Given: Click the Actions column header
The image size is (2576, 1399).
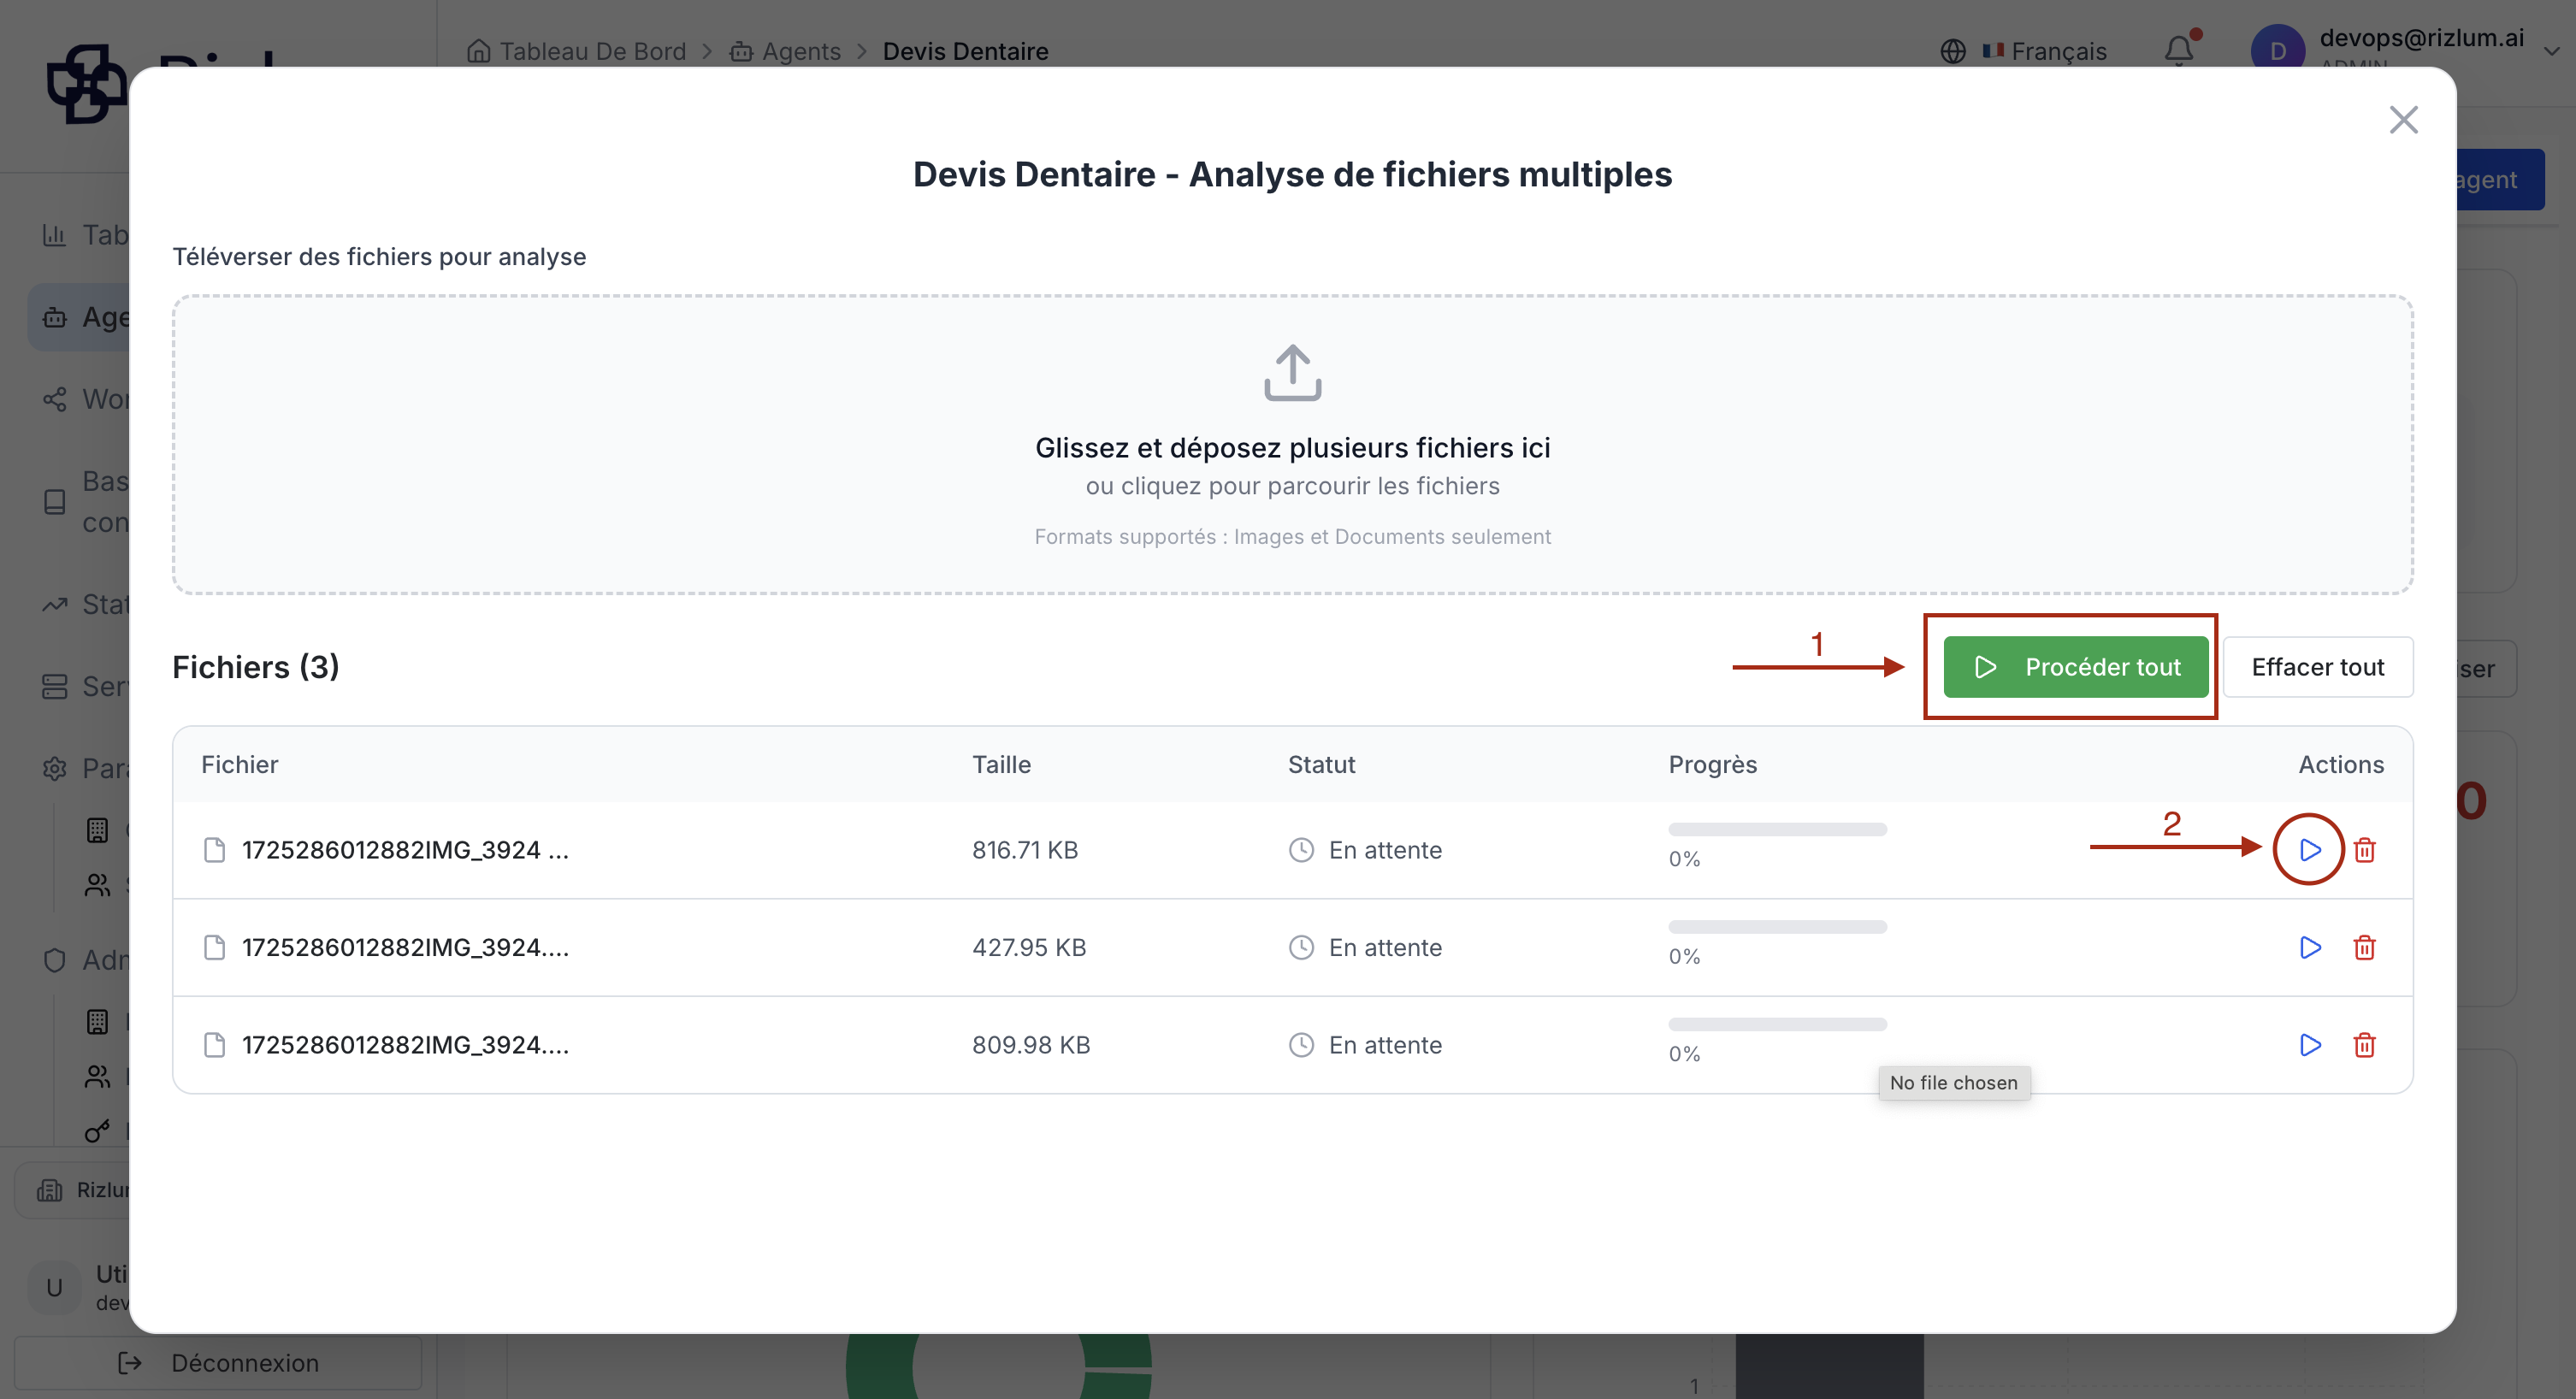Looking at the screenshot, I should pyautogui.click(x=2341, y=765).
